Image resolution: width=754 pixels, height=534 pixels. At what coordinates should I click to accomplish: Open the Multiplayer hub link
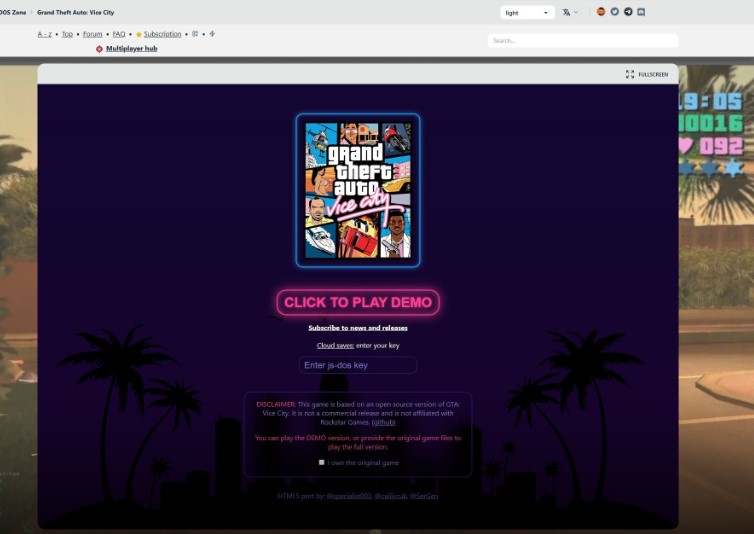point(131,49)
